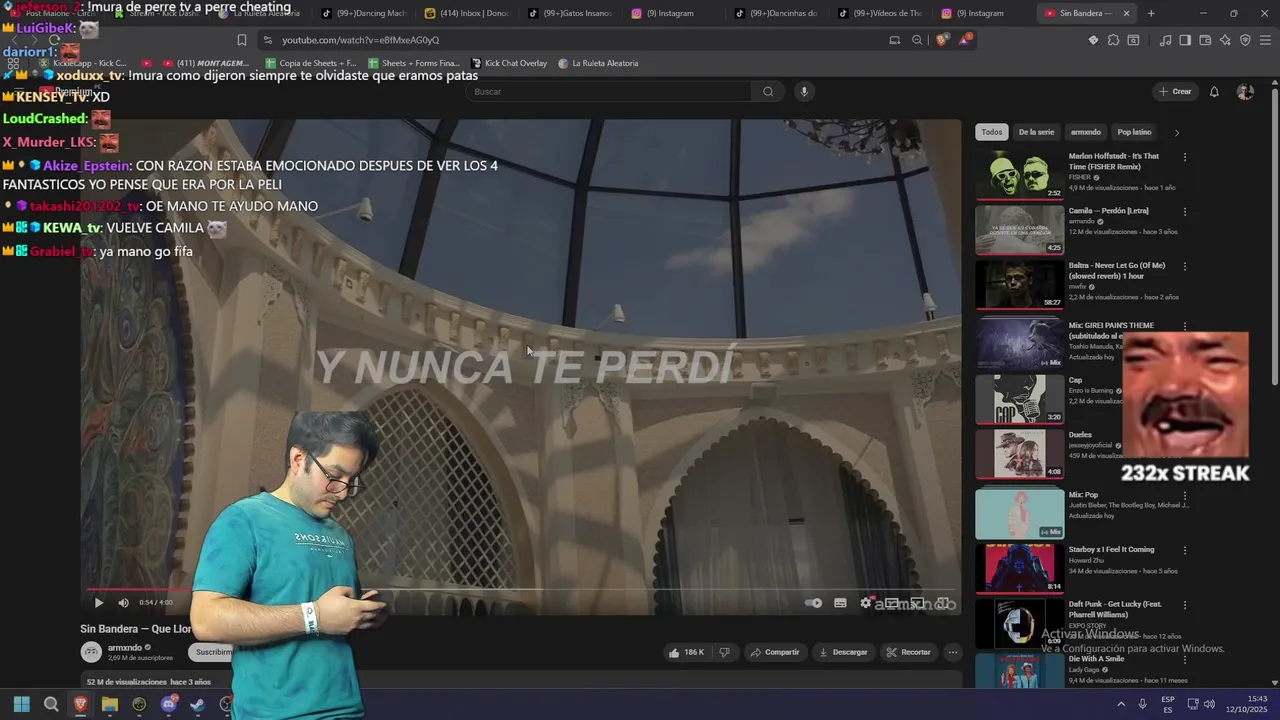Select the armxndo filter chip

(1085, 132)
